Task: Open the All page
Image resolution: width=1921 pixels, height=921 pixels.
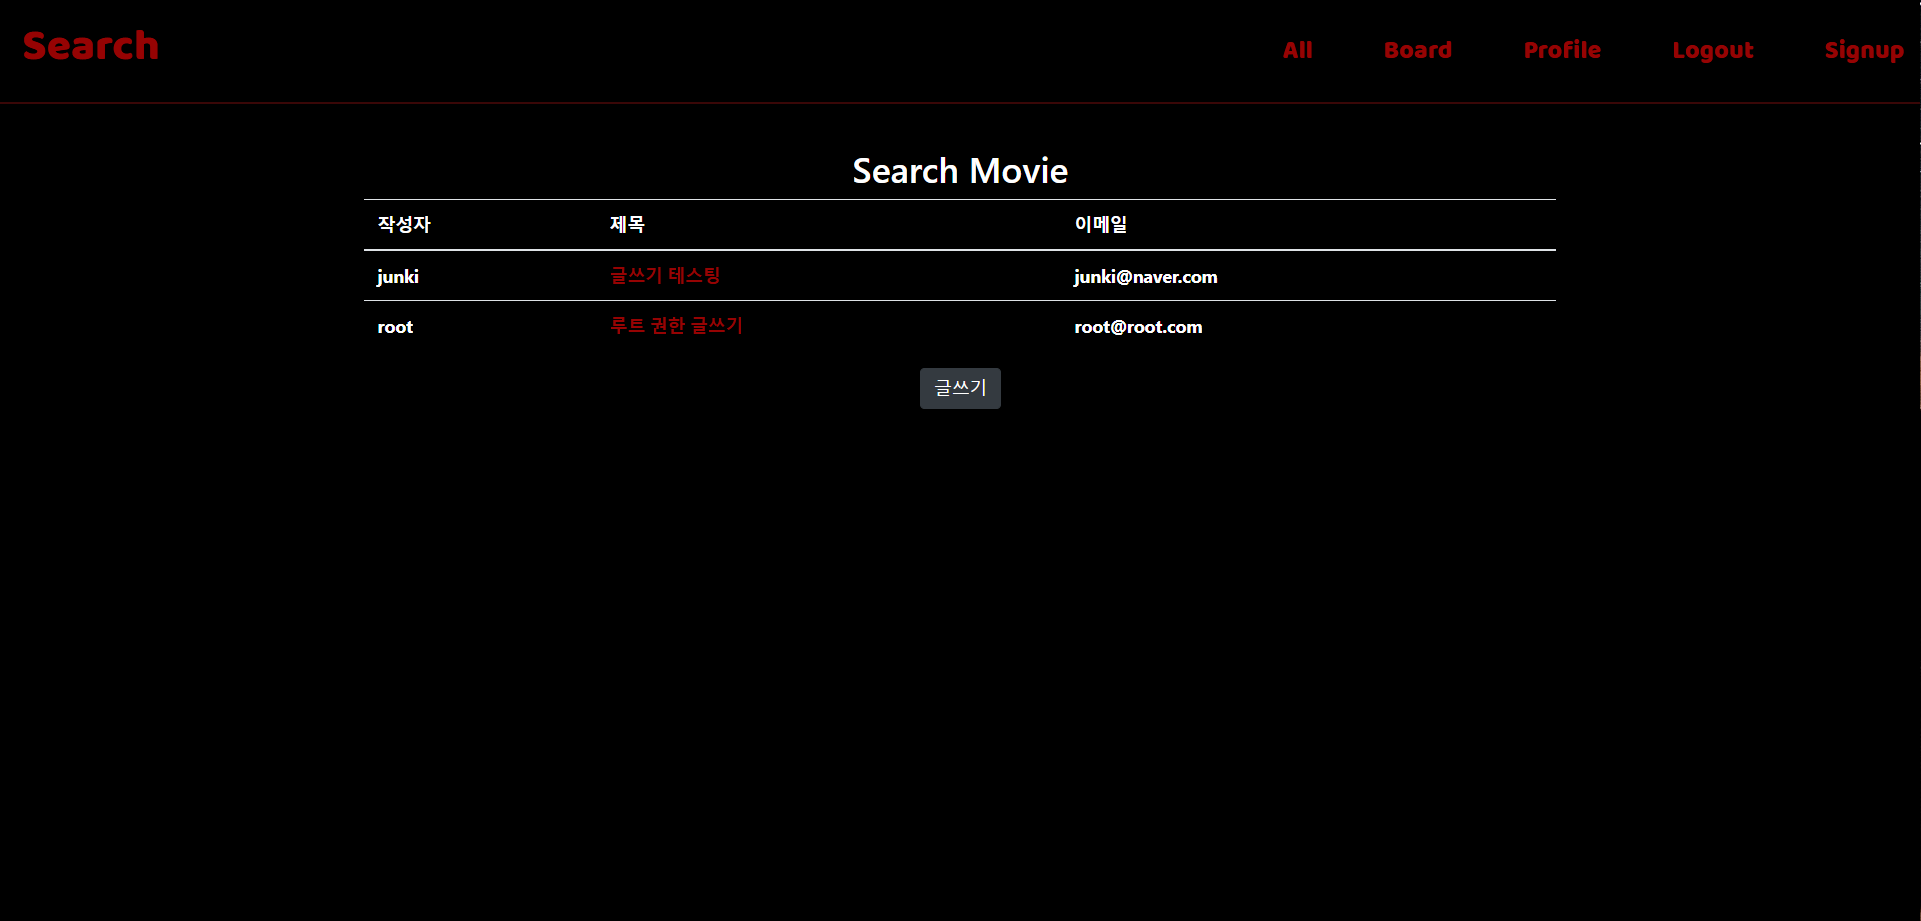Action: click(x=1297, y=49)
